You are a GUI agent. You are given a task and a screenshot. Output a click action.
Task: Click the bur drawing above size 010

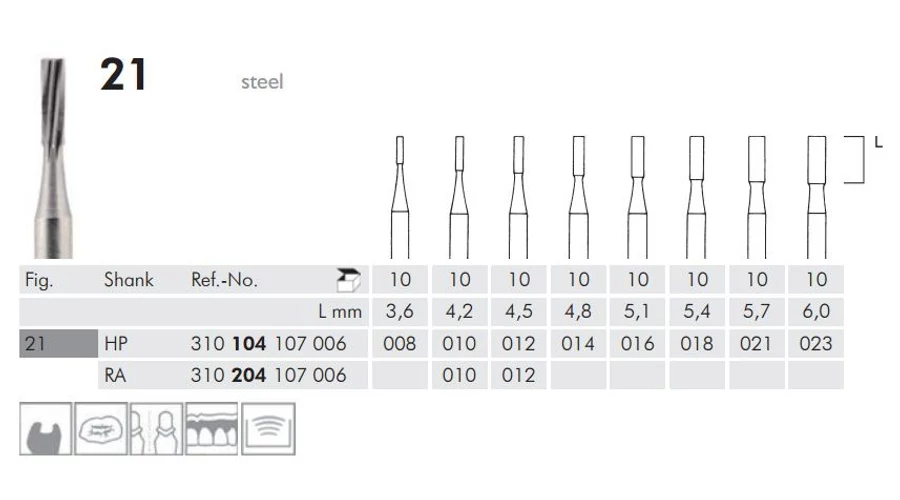459,197
